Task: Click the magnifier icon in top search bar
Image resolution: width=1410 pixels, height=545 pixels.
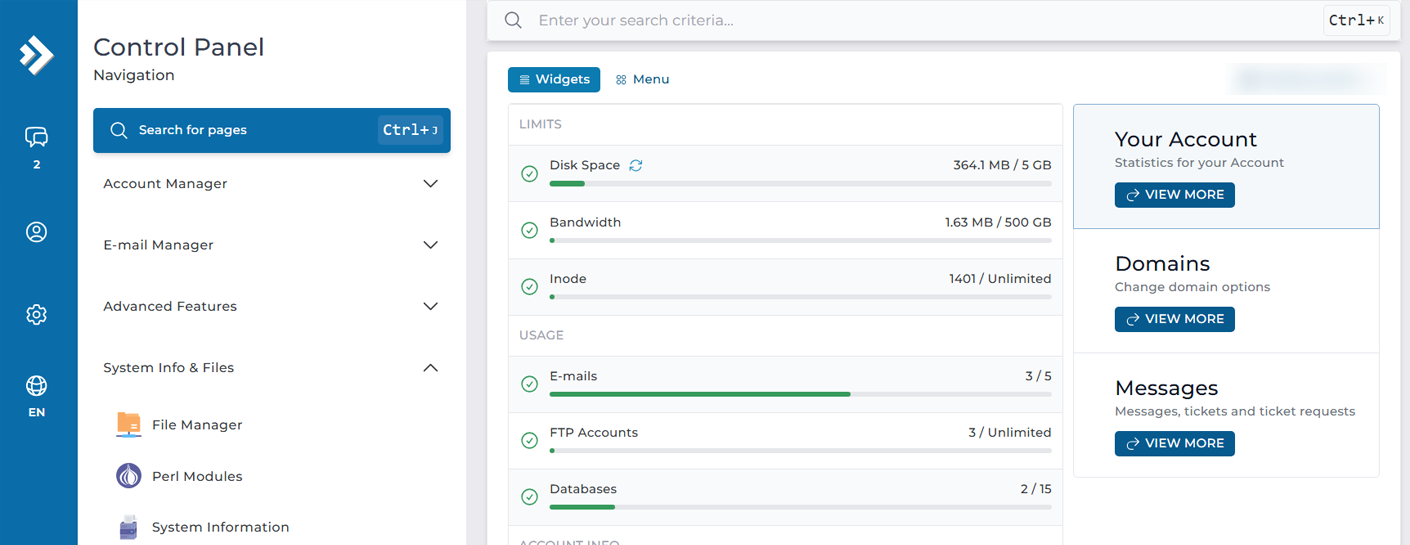Action: coord(513,20)
